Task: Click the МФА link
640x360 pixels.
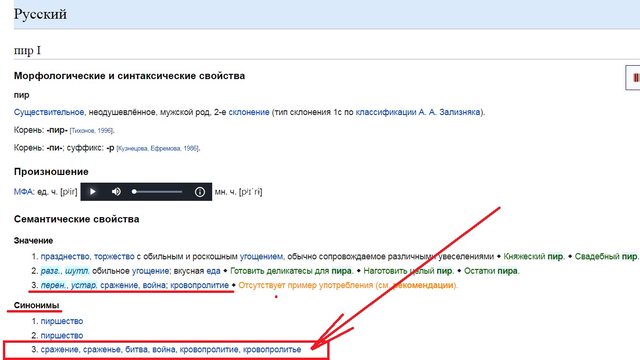Action: 24,191
